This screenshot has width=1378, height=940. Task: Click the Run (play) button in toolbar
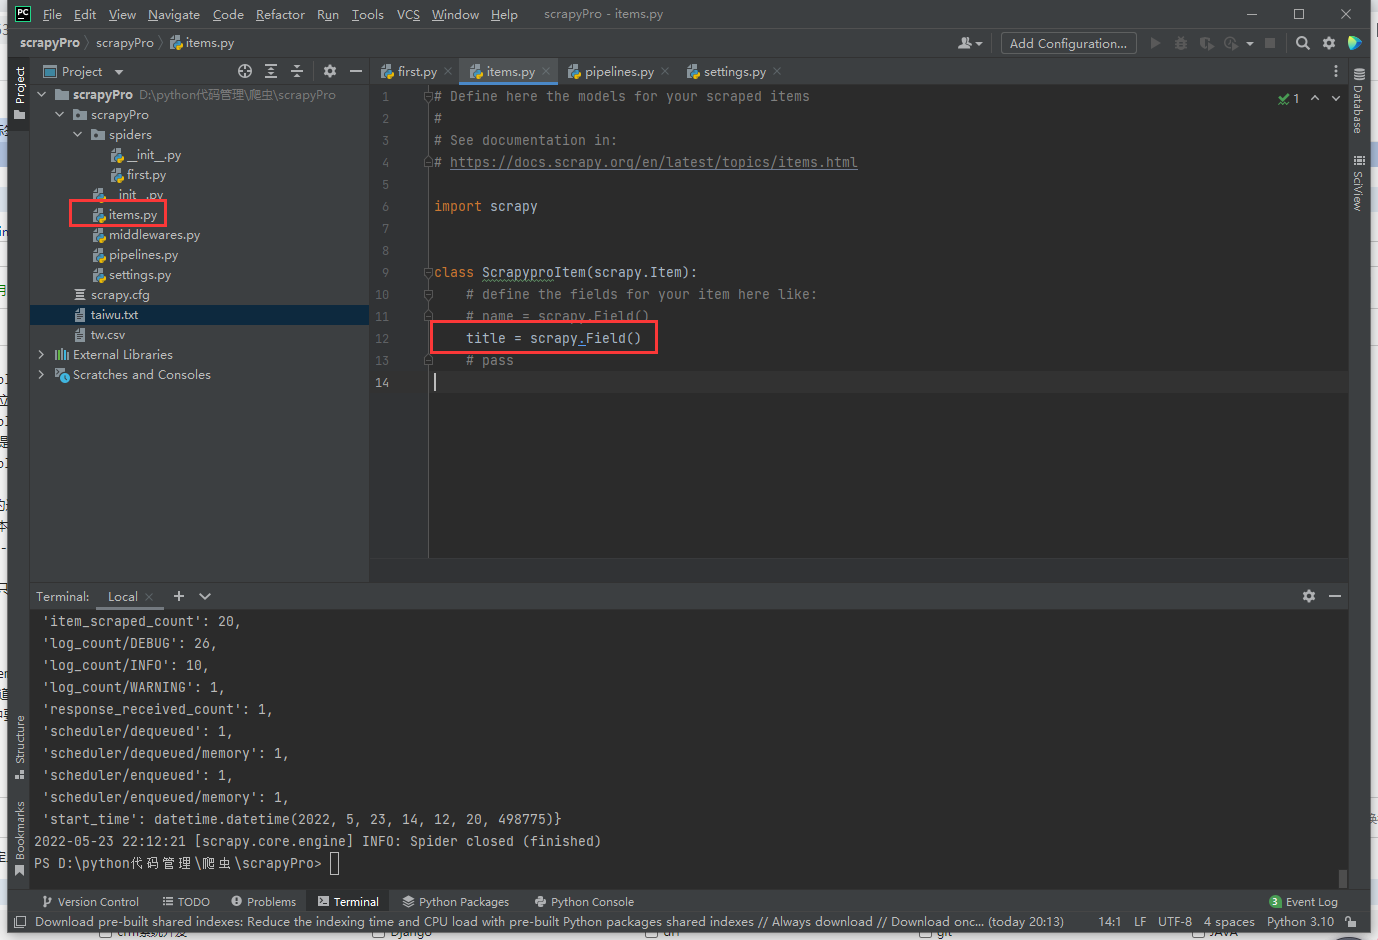point(1156,43)
